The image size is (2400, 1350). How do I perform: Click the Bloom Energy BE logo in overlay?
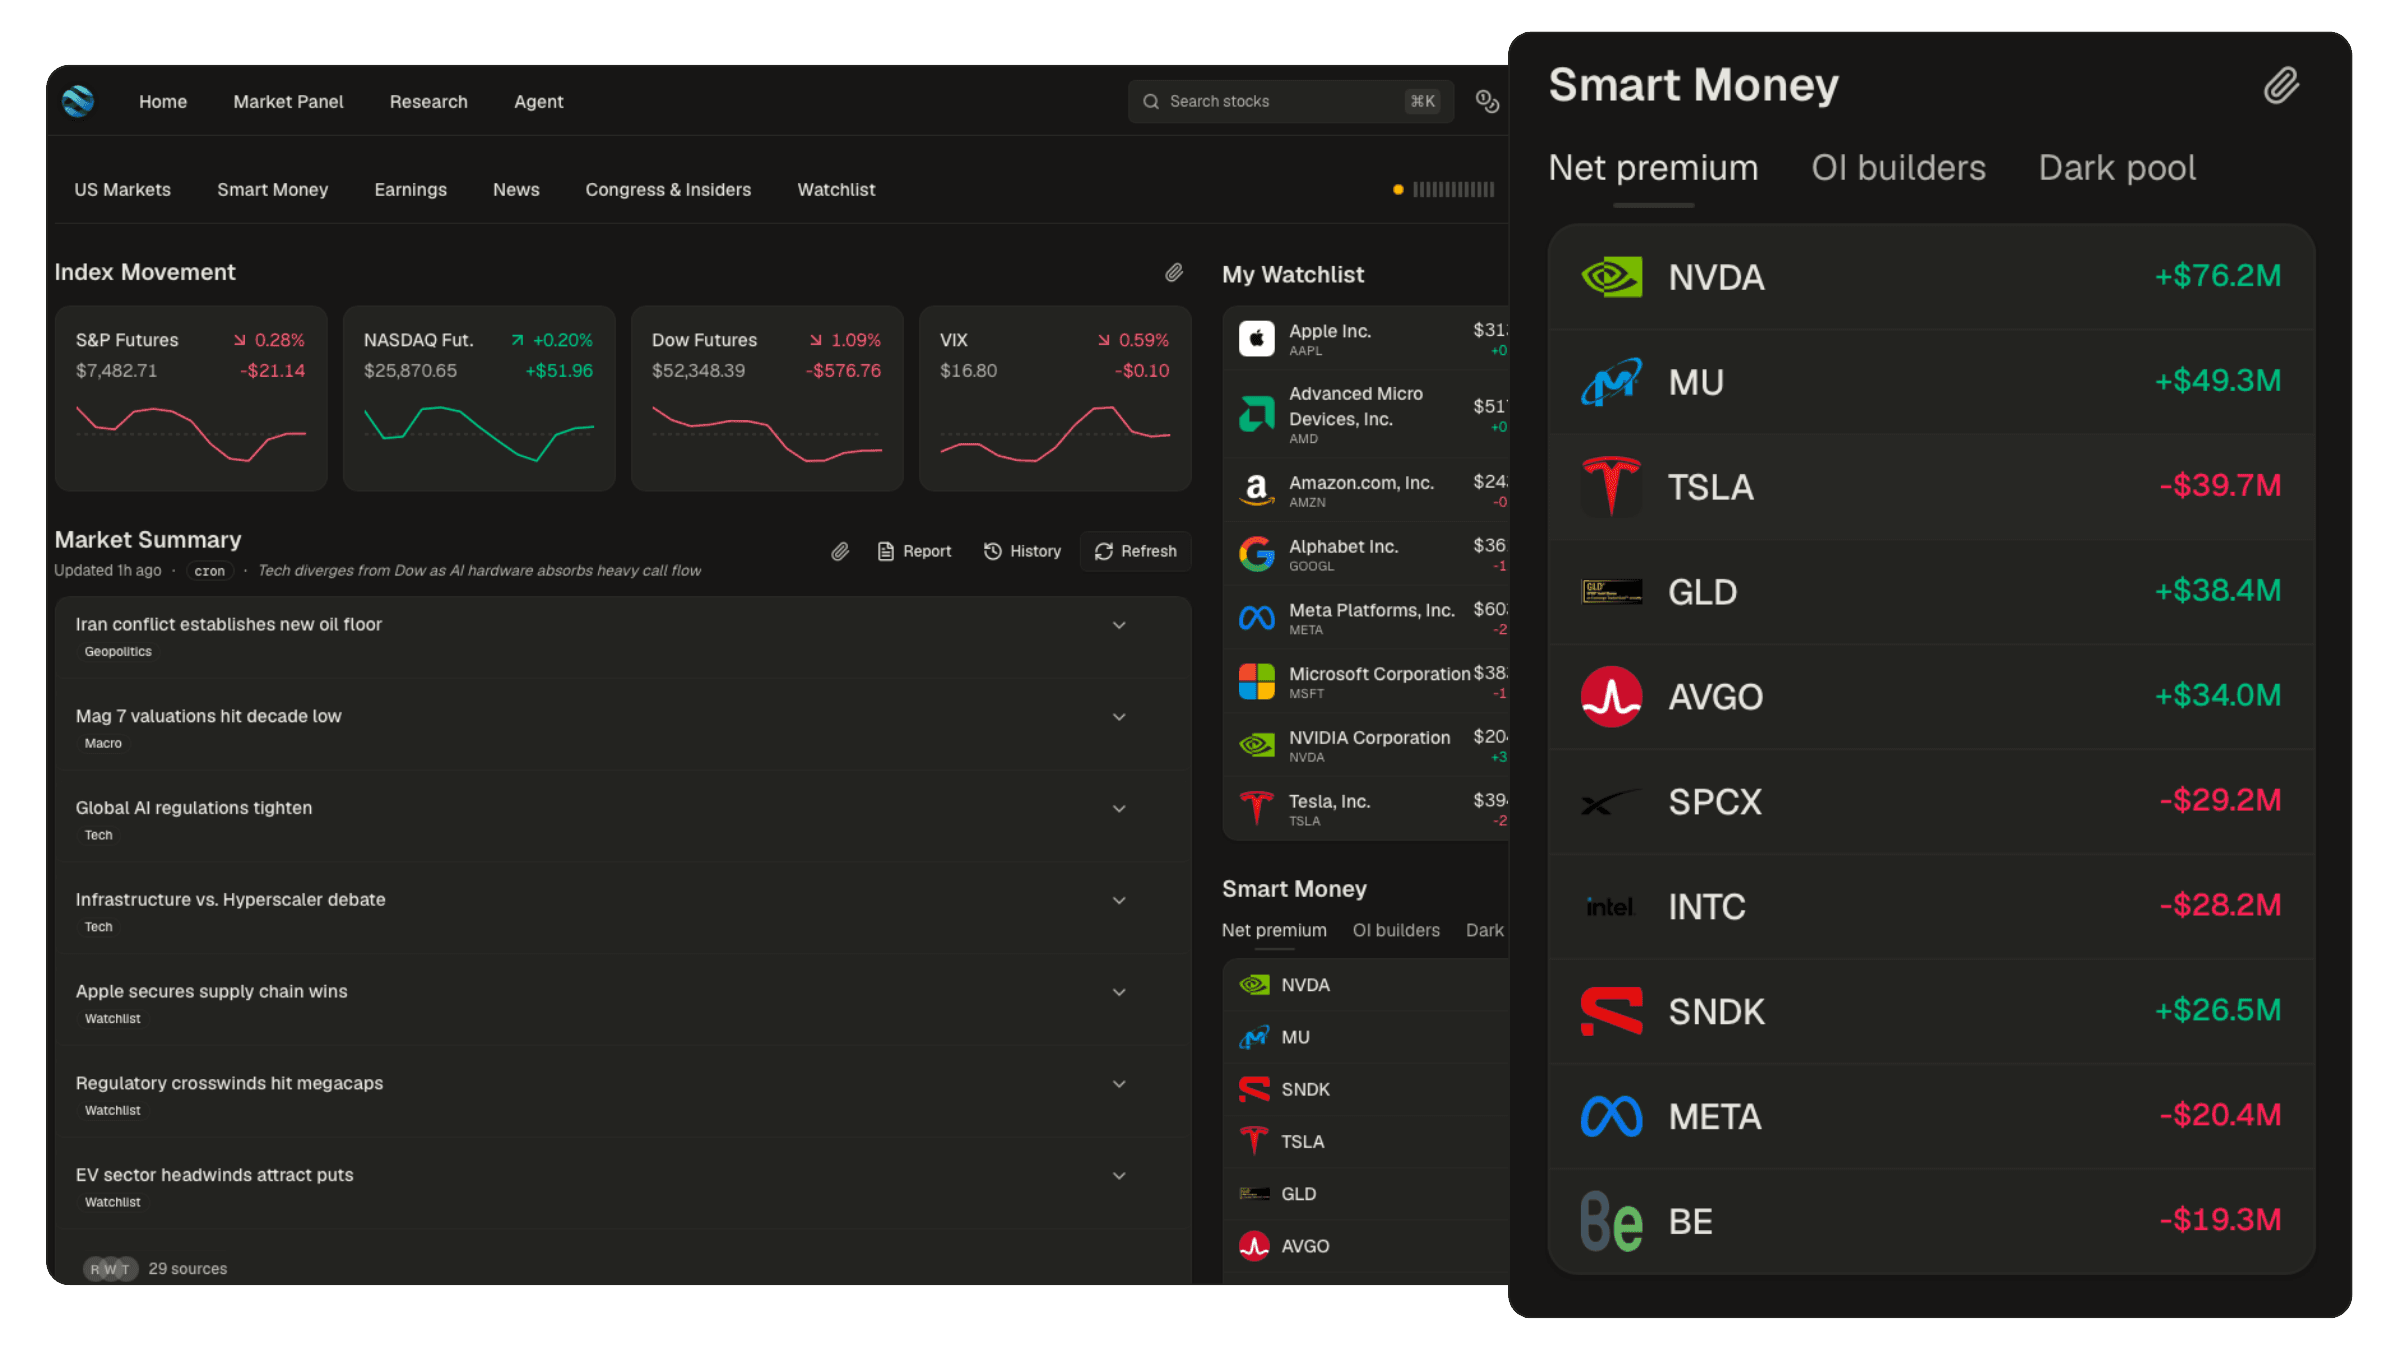[1611, 1221]
